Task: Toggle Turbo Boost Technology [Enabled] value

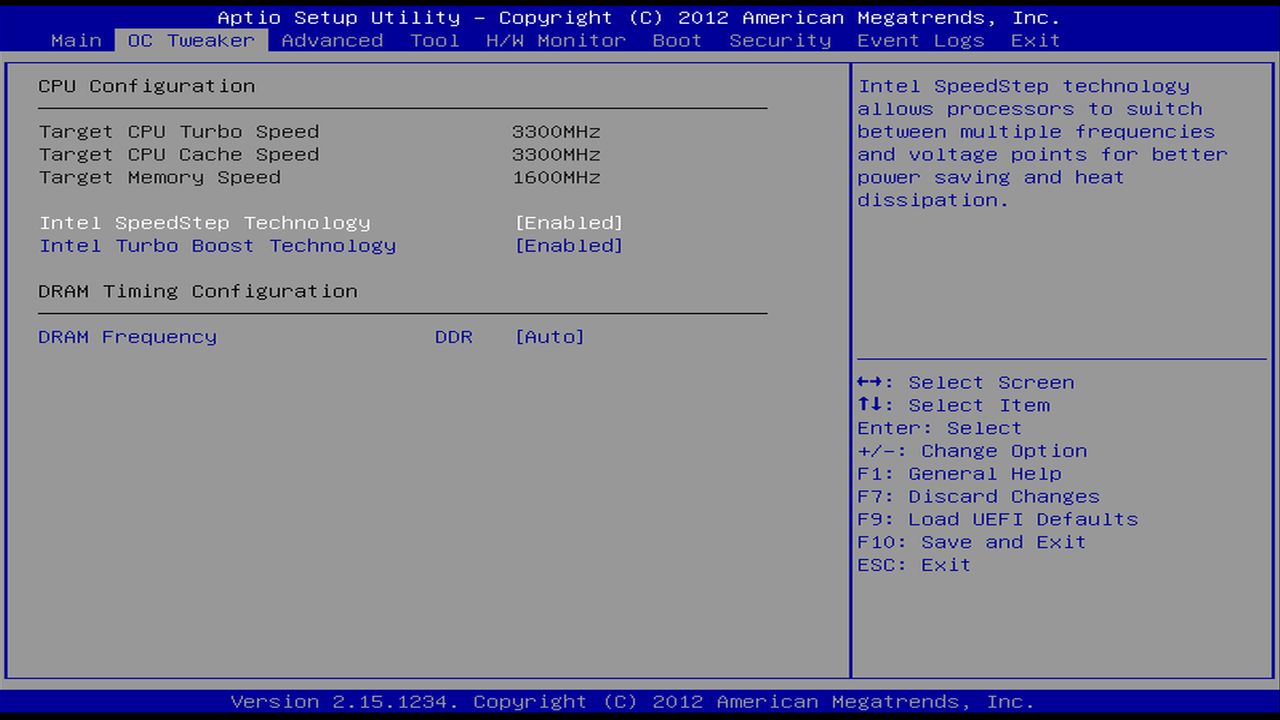Action: tap(569, 246)
